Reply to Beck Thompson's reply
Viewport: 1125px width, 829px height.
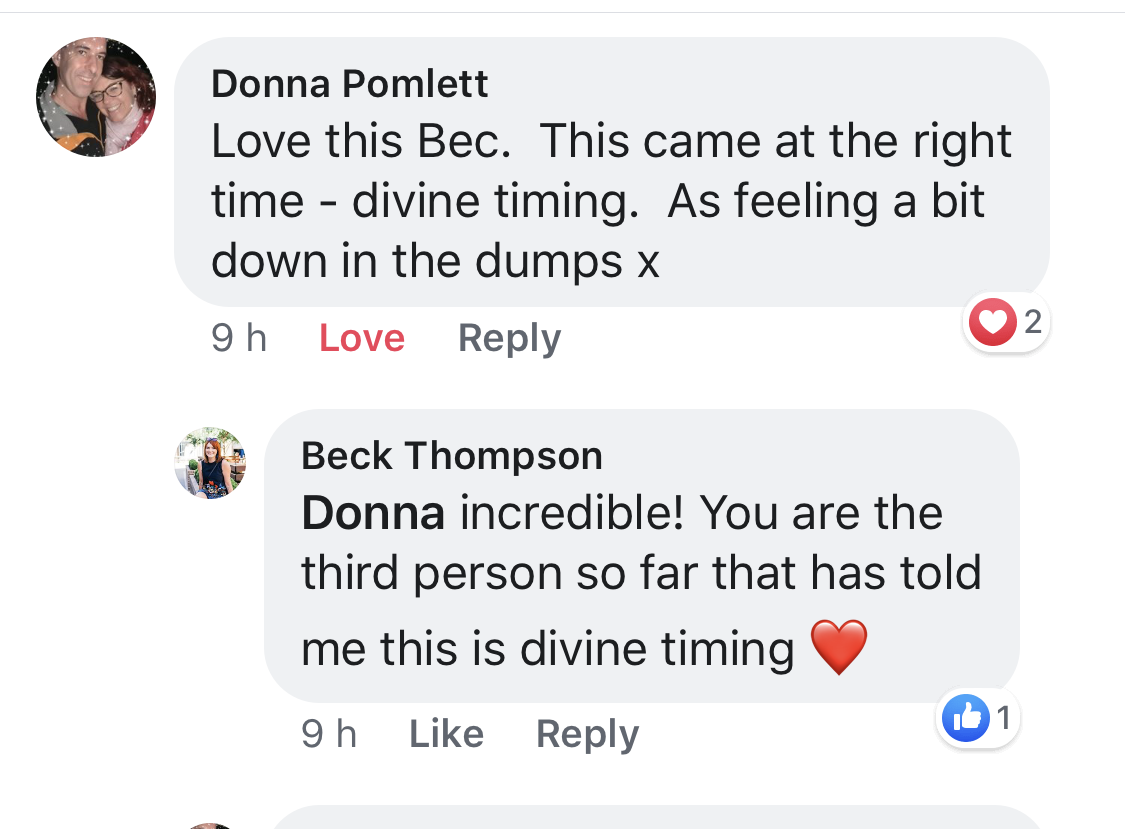coord(587,734)
